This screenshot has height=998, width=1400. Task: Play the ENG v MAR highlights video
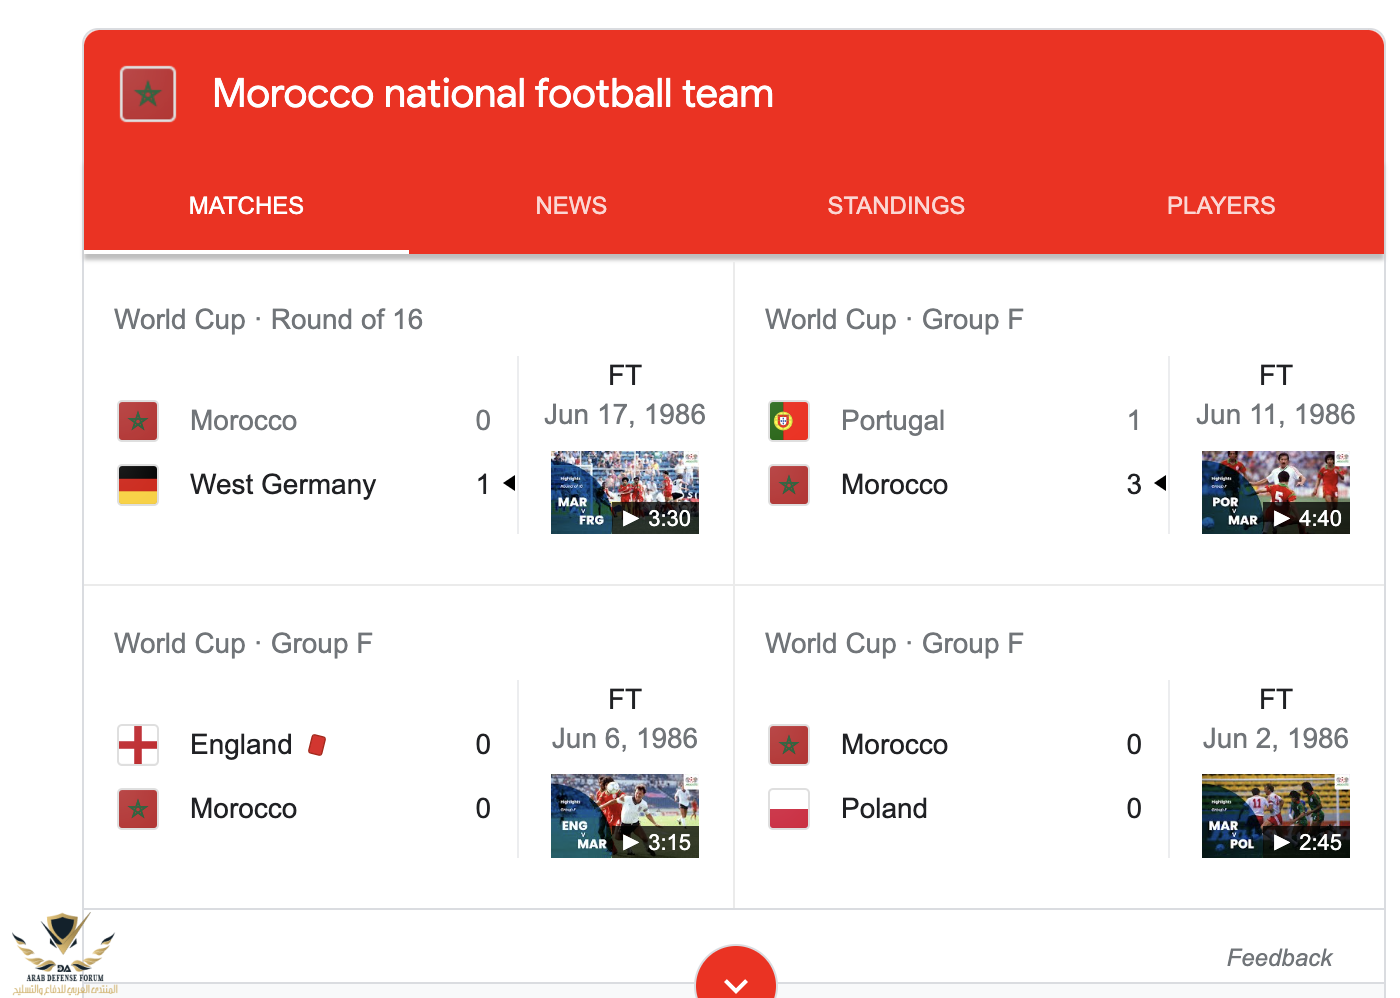click(625, 816)
